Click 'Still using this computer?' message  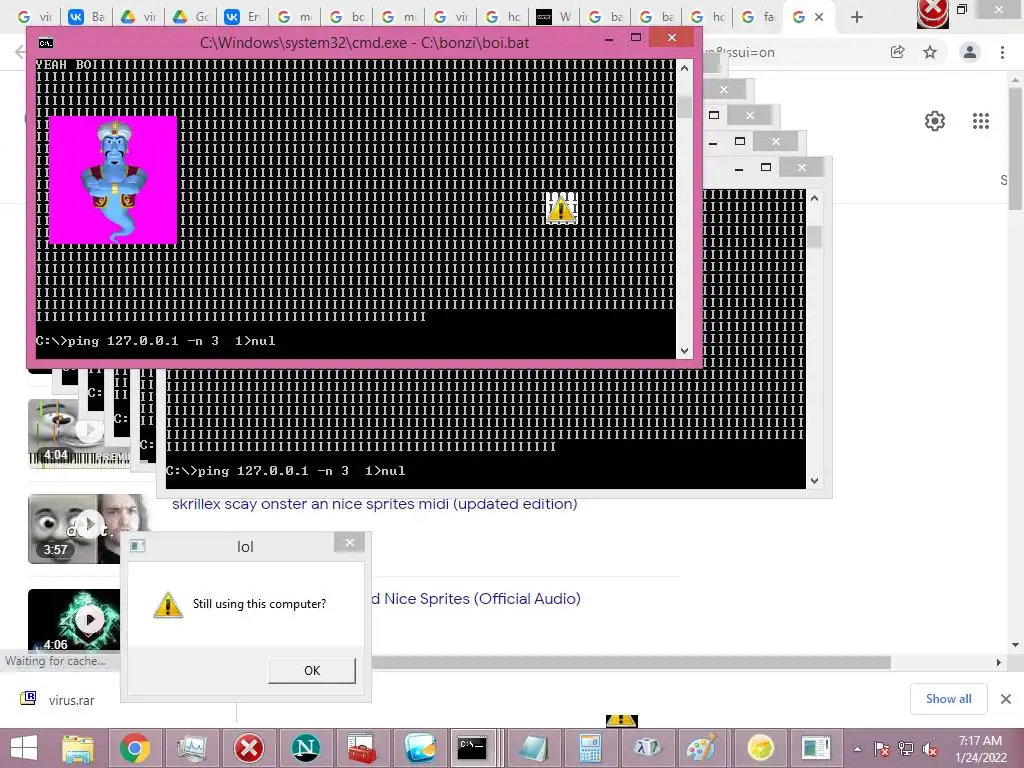pos(259,604)
